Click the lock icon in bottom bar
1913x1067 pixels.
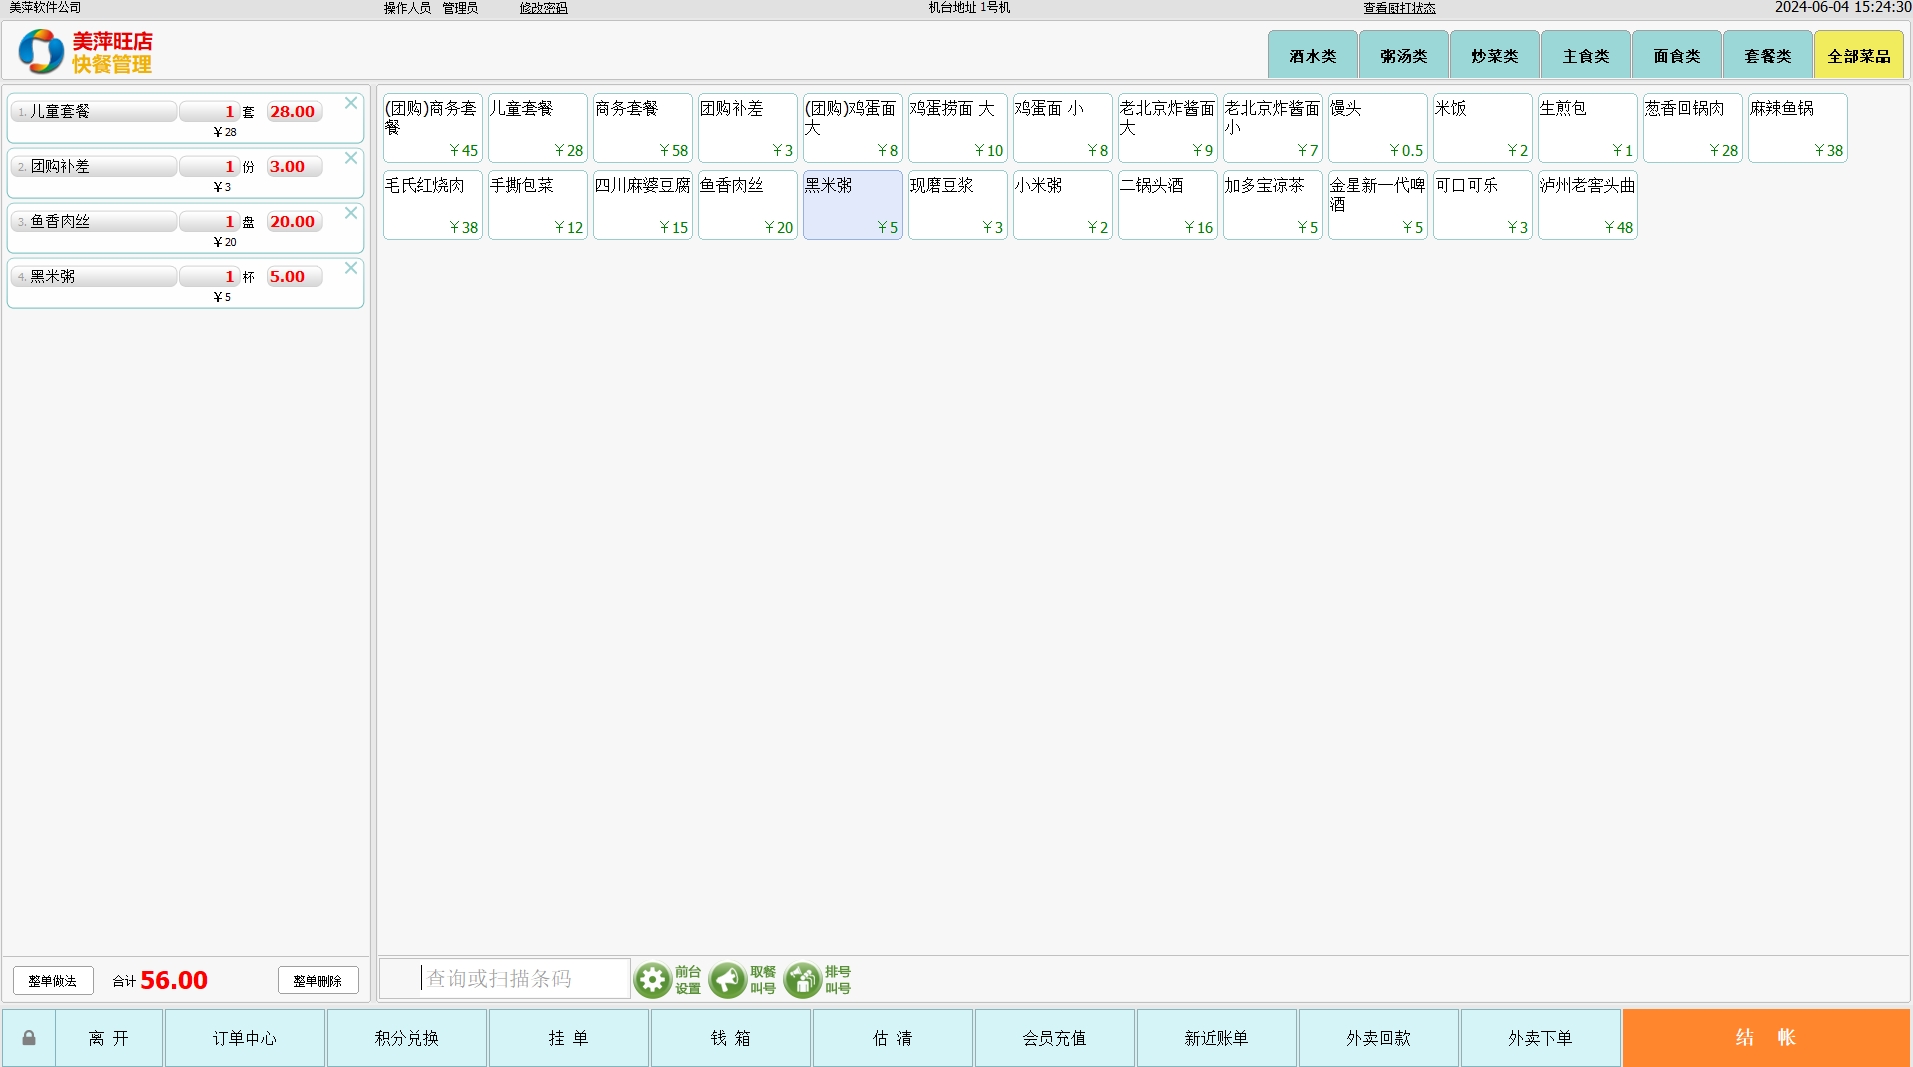(29, 1038)
